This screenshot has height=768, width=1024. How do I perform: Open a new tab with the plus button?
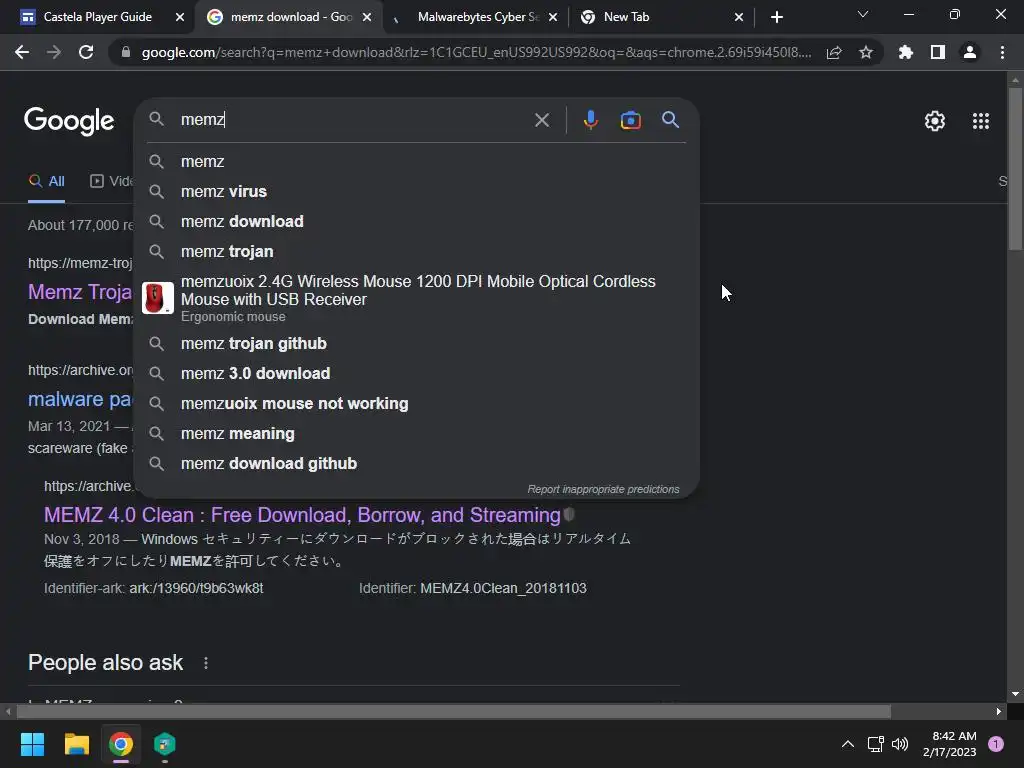pos(776,17)
